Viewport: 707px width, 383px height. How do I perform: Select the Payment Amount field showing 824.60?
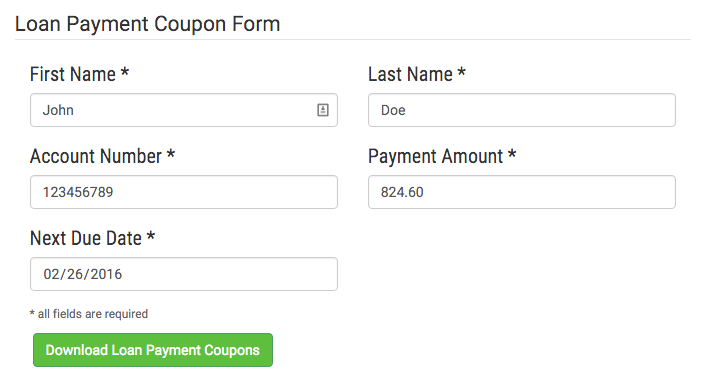522,192
